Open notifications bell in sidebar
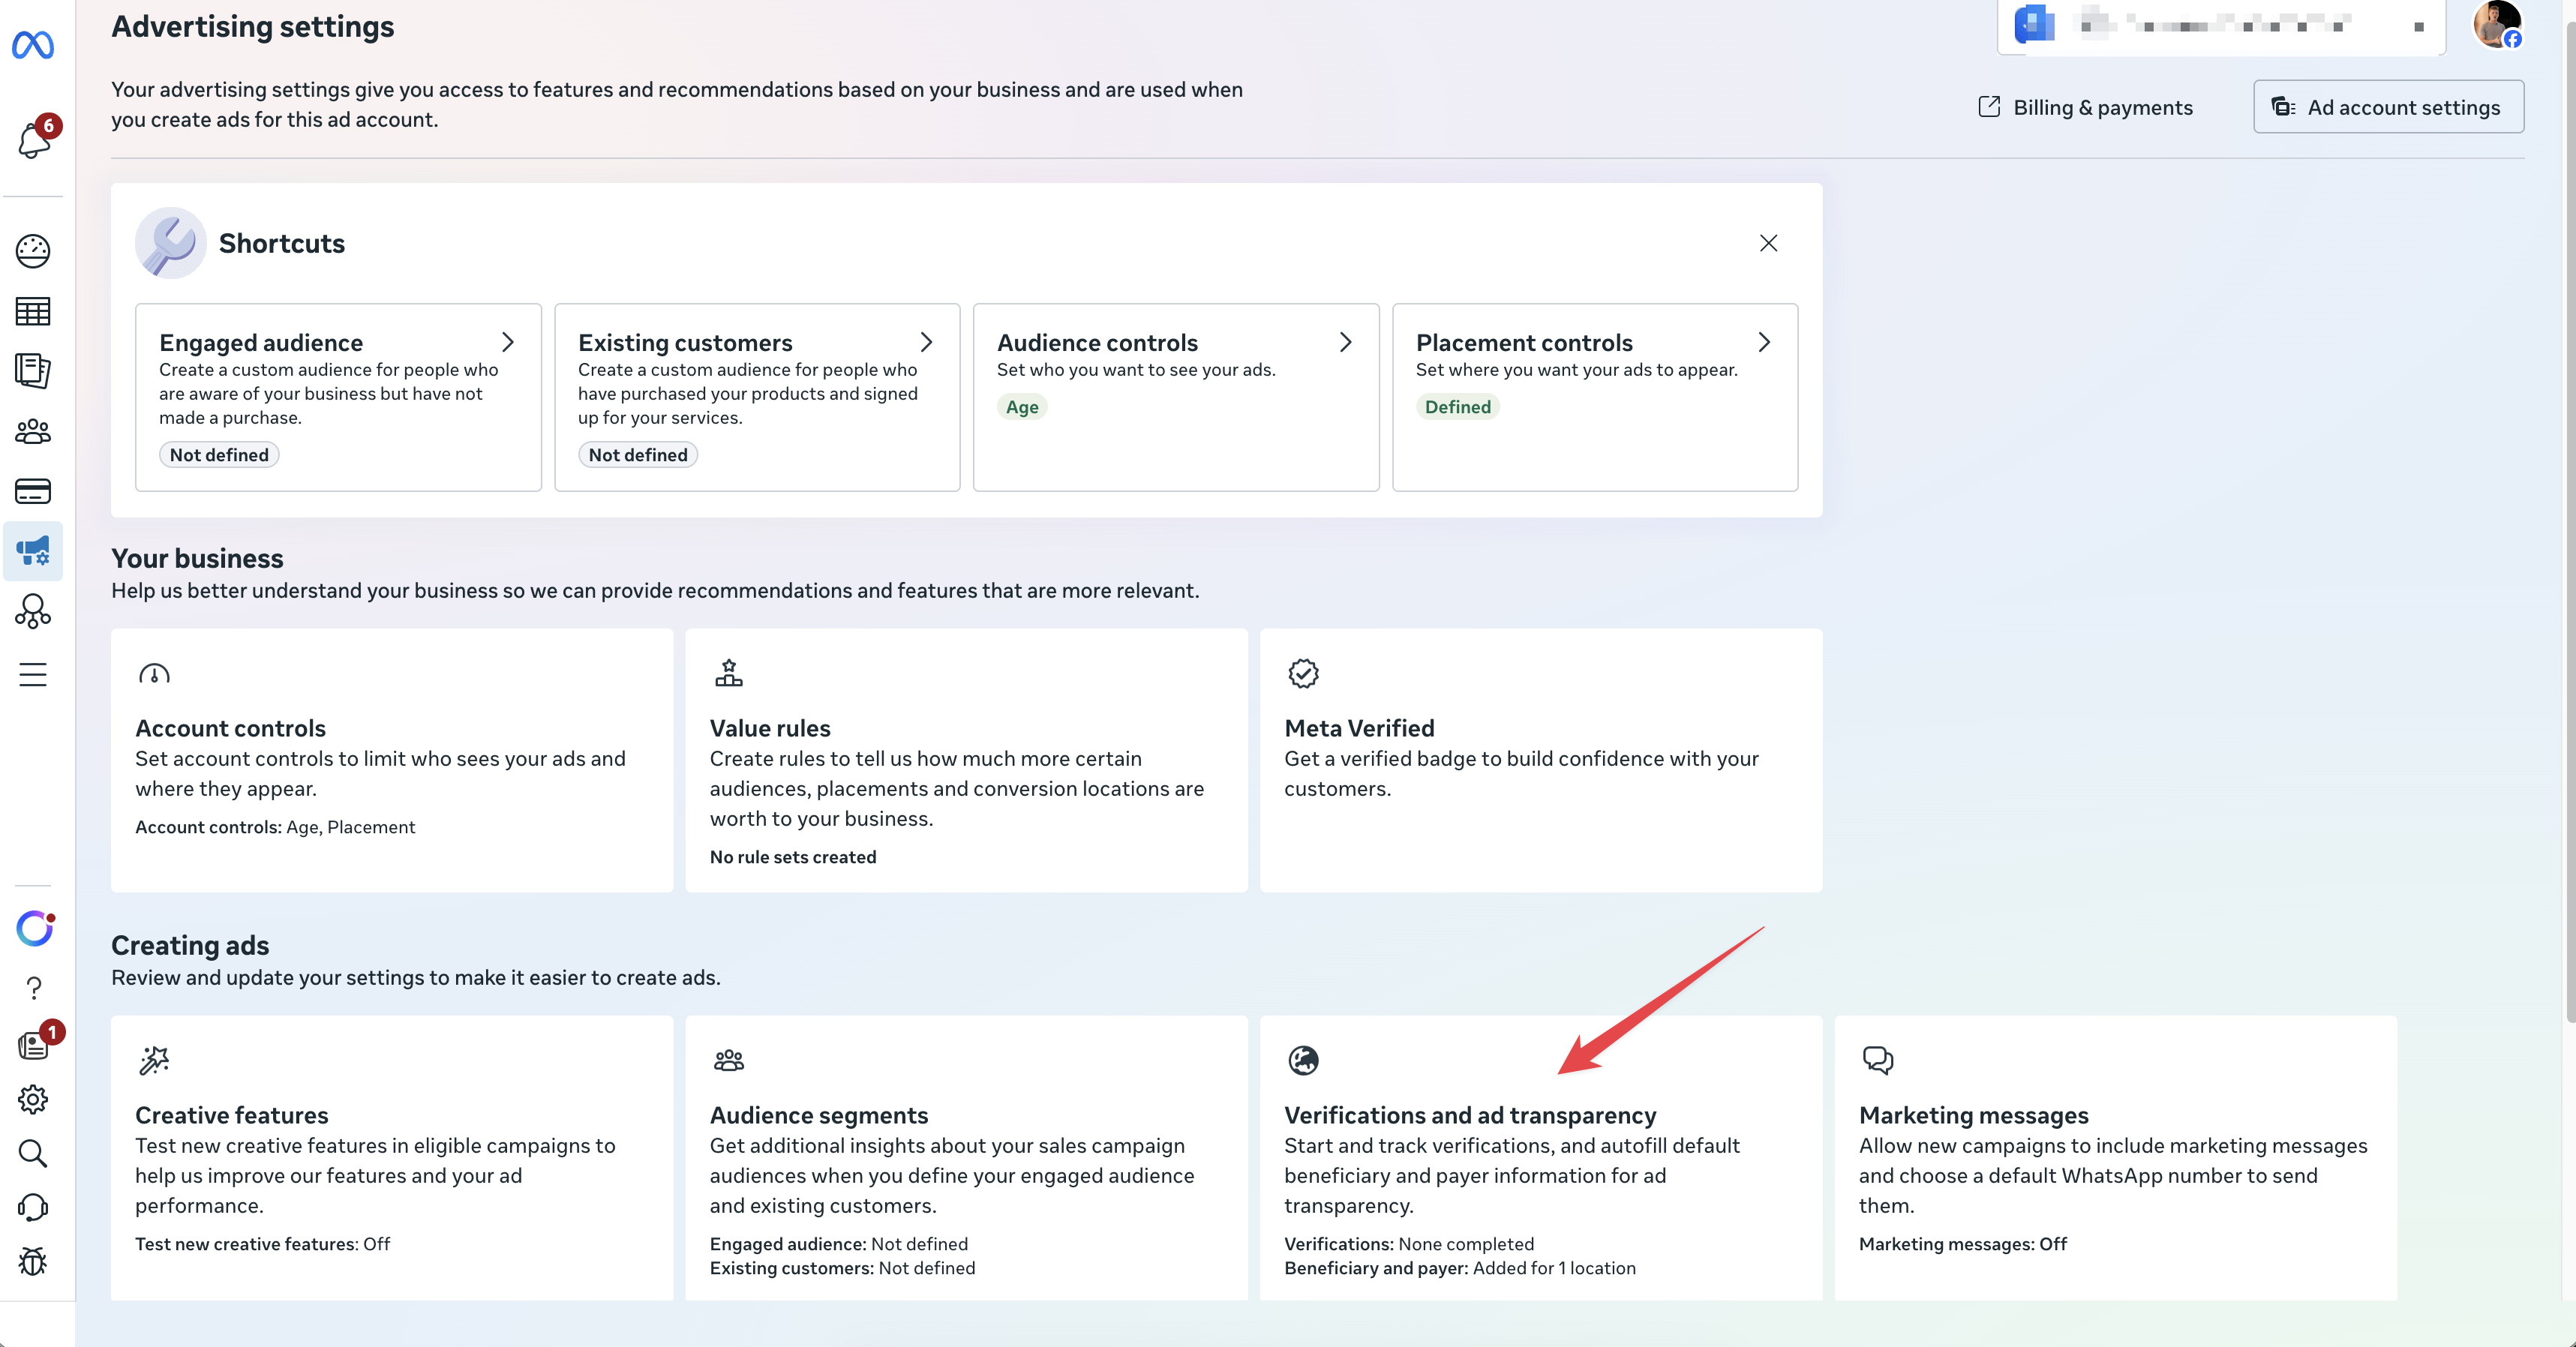This screenshot has height=1347, width=2576. coord(34,140)
